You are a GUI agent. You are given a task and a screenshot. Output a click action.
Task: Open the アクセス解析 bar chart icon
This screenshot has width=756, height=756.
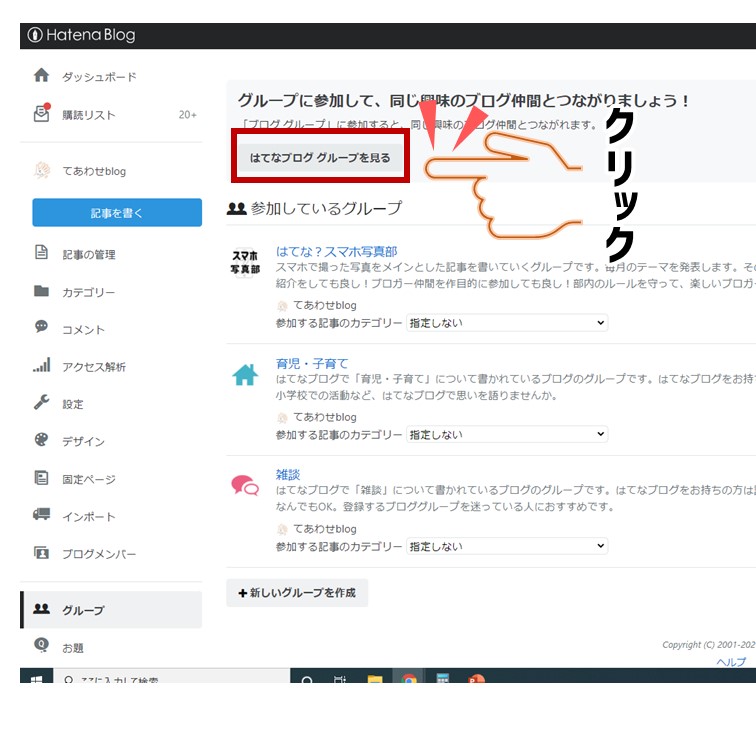point(41,365)
